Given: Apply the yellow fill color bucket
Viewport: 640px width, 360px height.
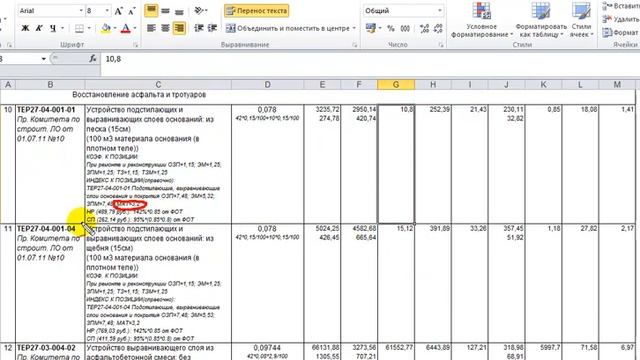Looking at the screenshot, I should coord(106,28).
